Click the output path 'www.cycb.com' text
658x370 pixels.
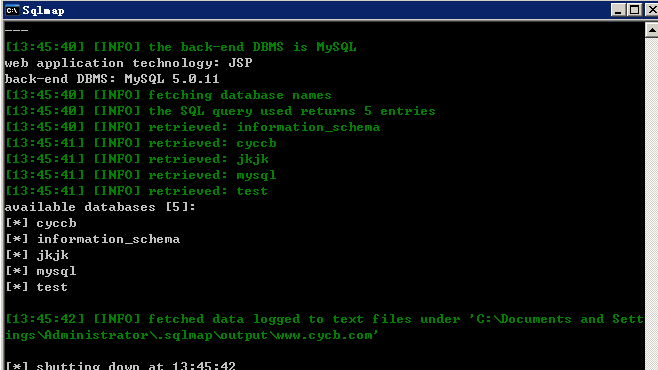324,335
